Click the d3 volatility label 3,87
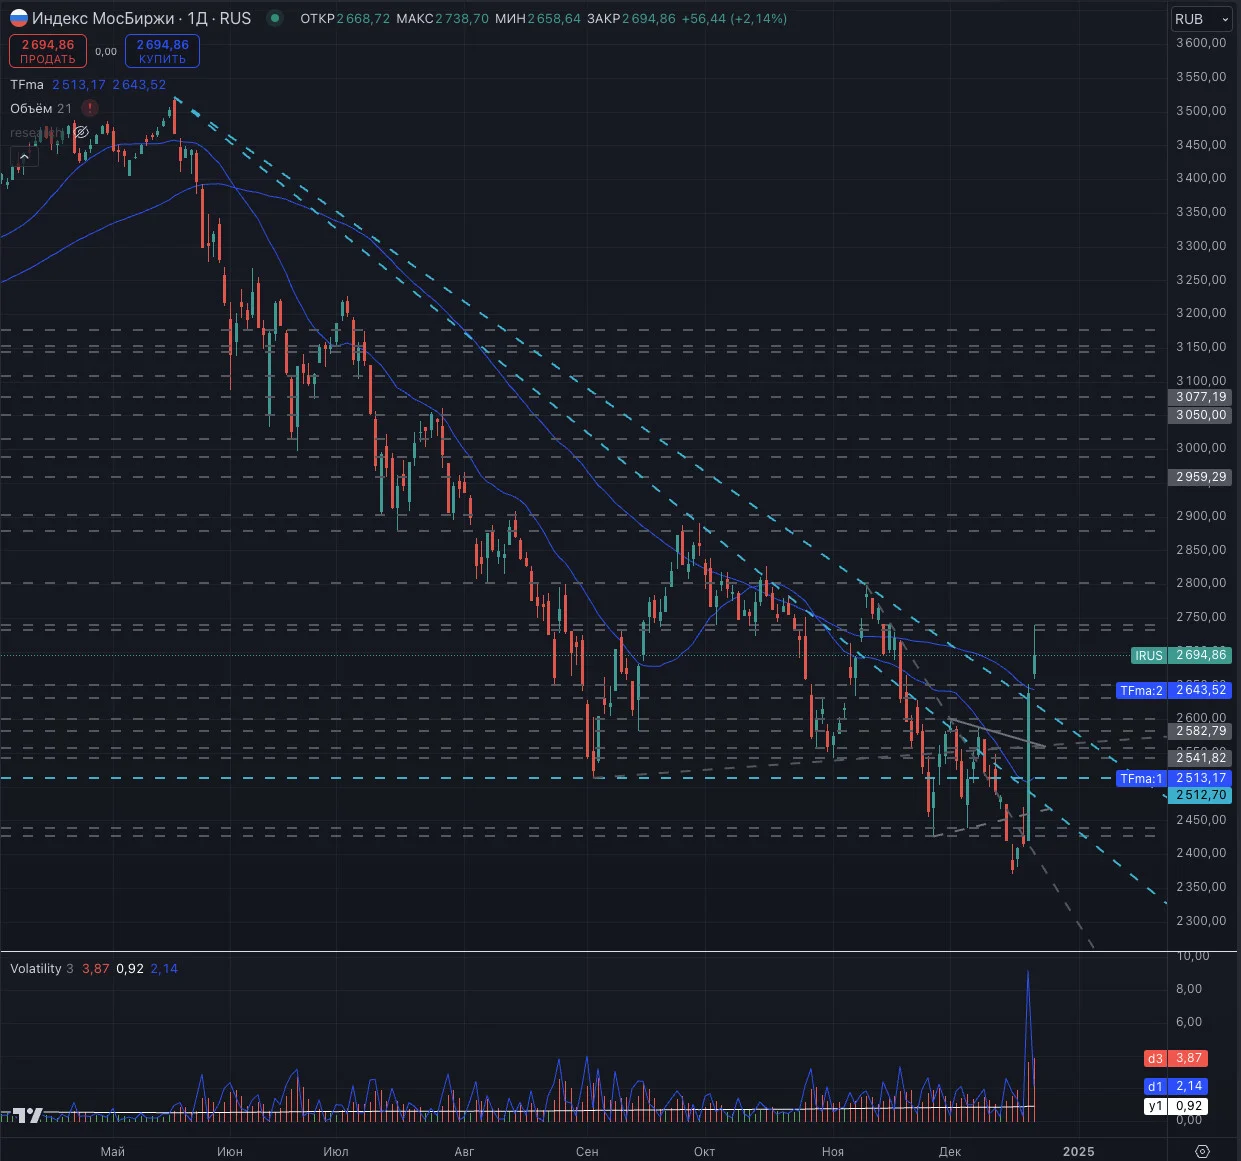1241x1161 pixels. 1175,1058
